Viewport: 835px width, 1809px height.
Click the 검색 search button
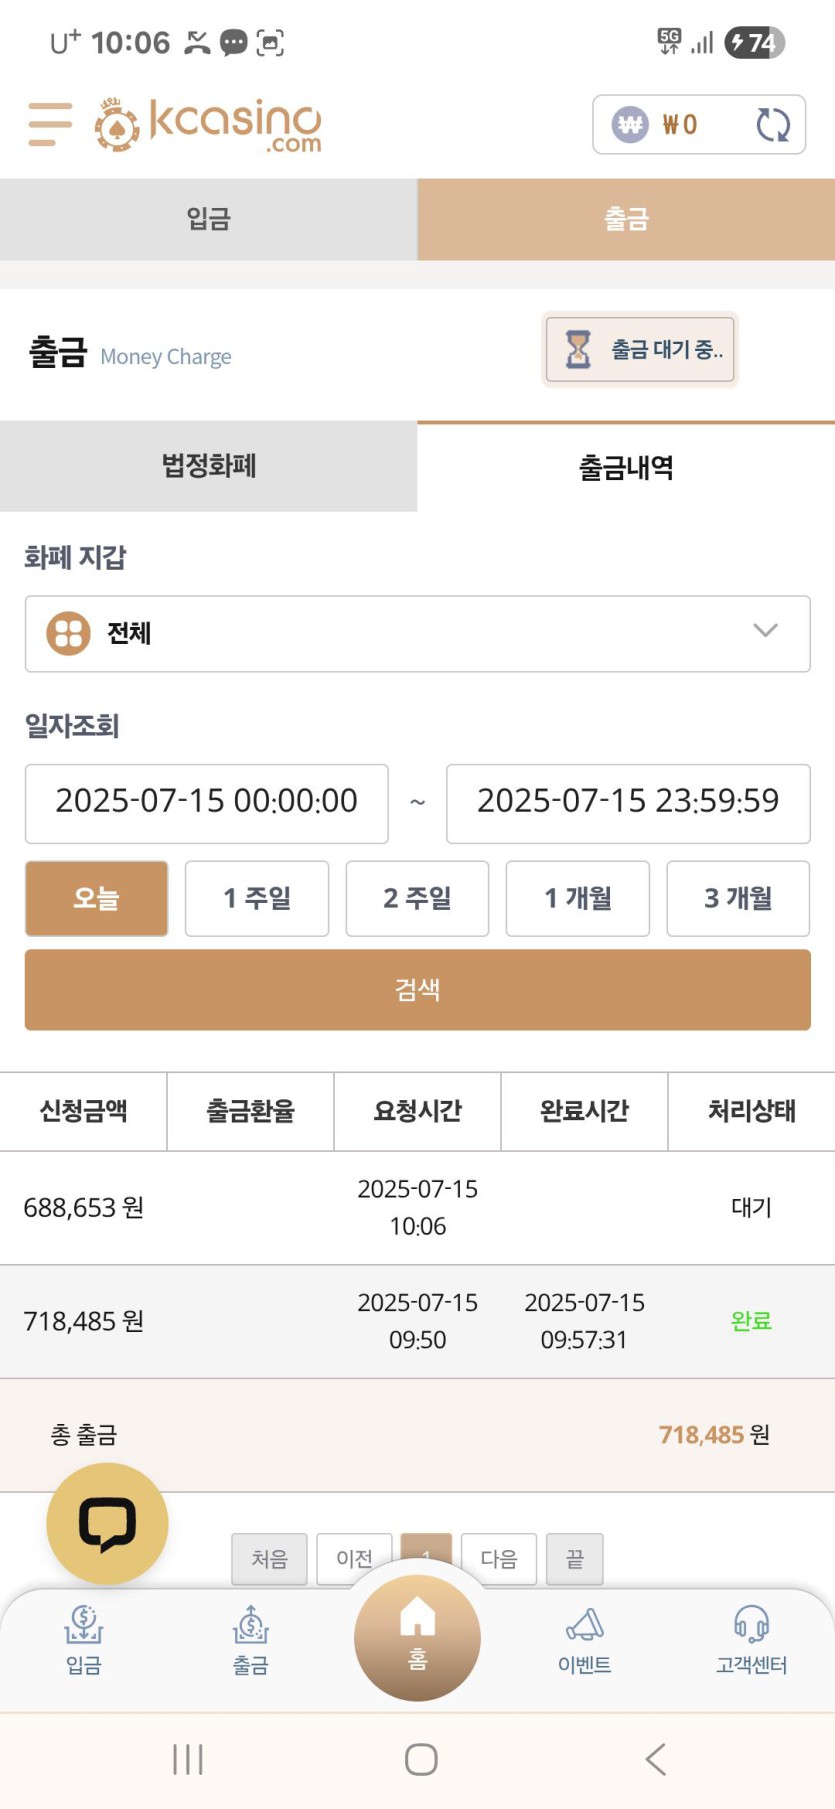[x=417, y=990]
